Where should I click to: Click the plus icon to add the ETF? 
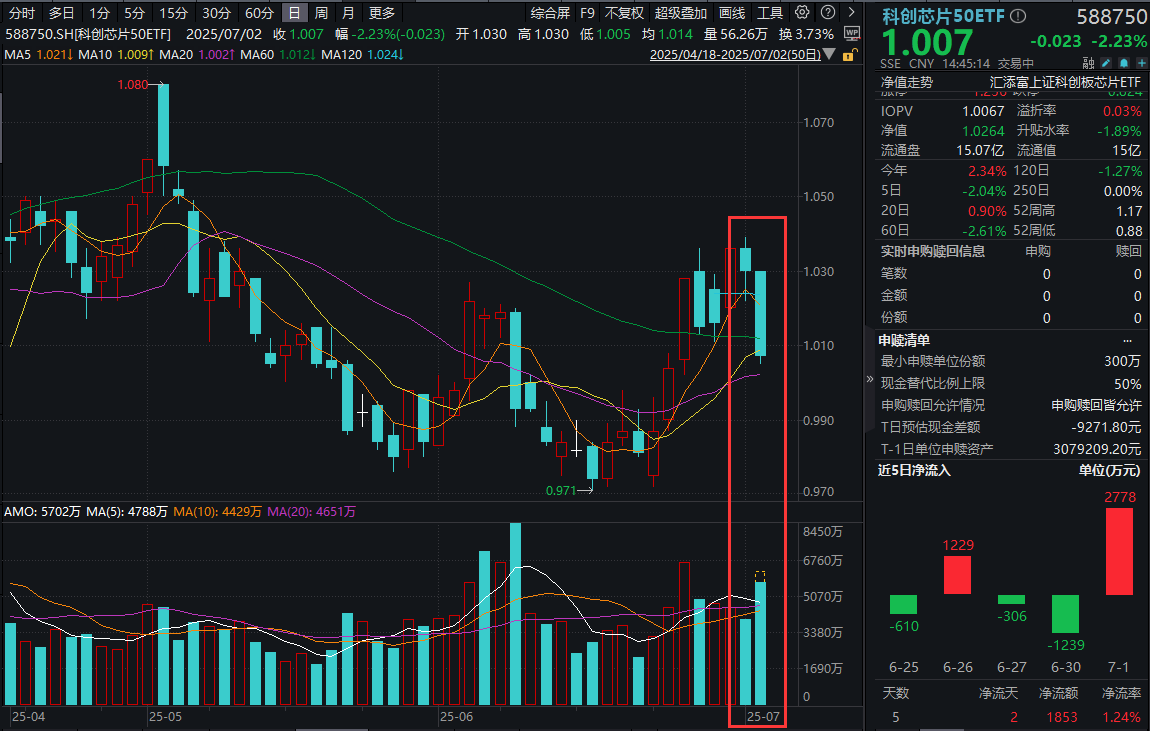pos(1141,62)
